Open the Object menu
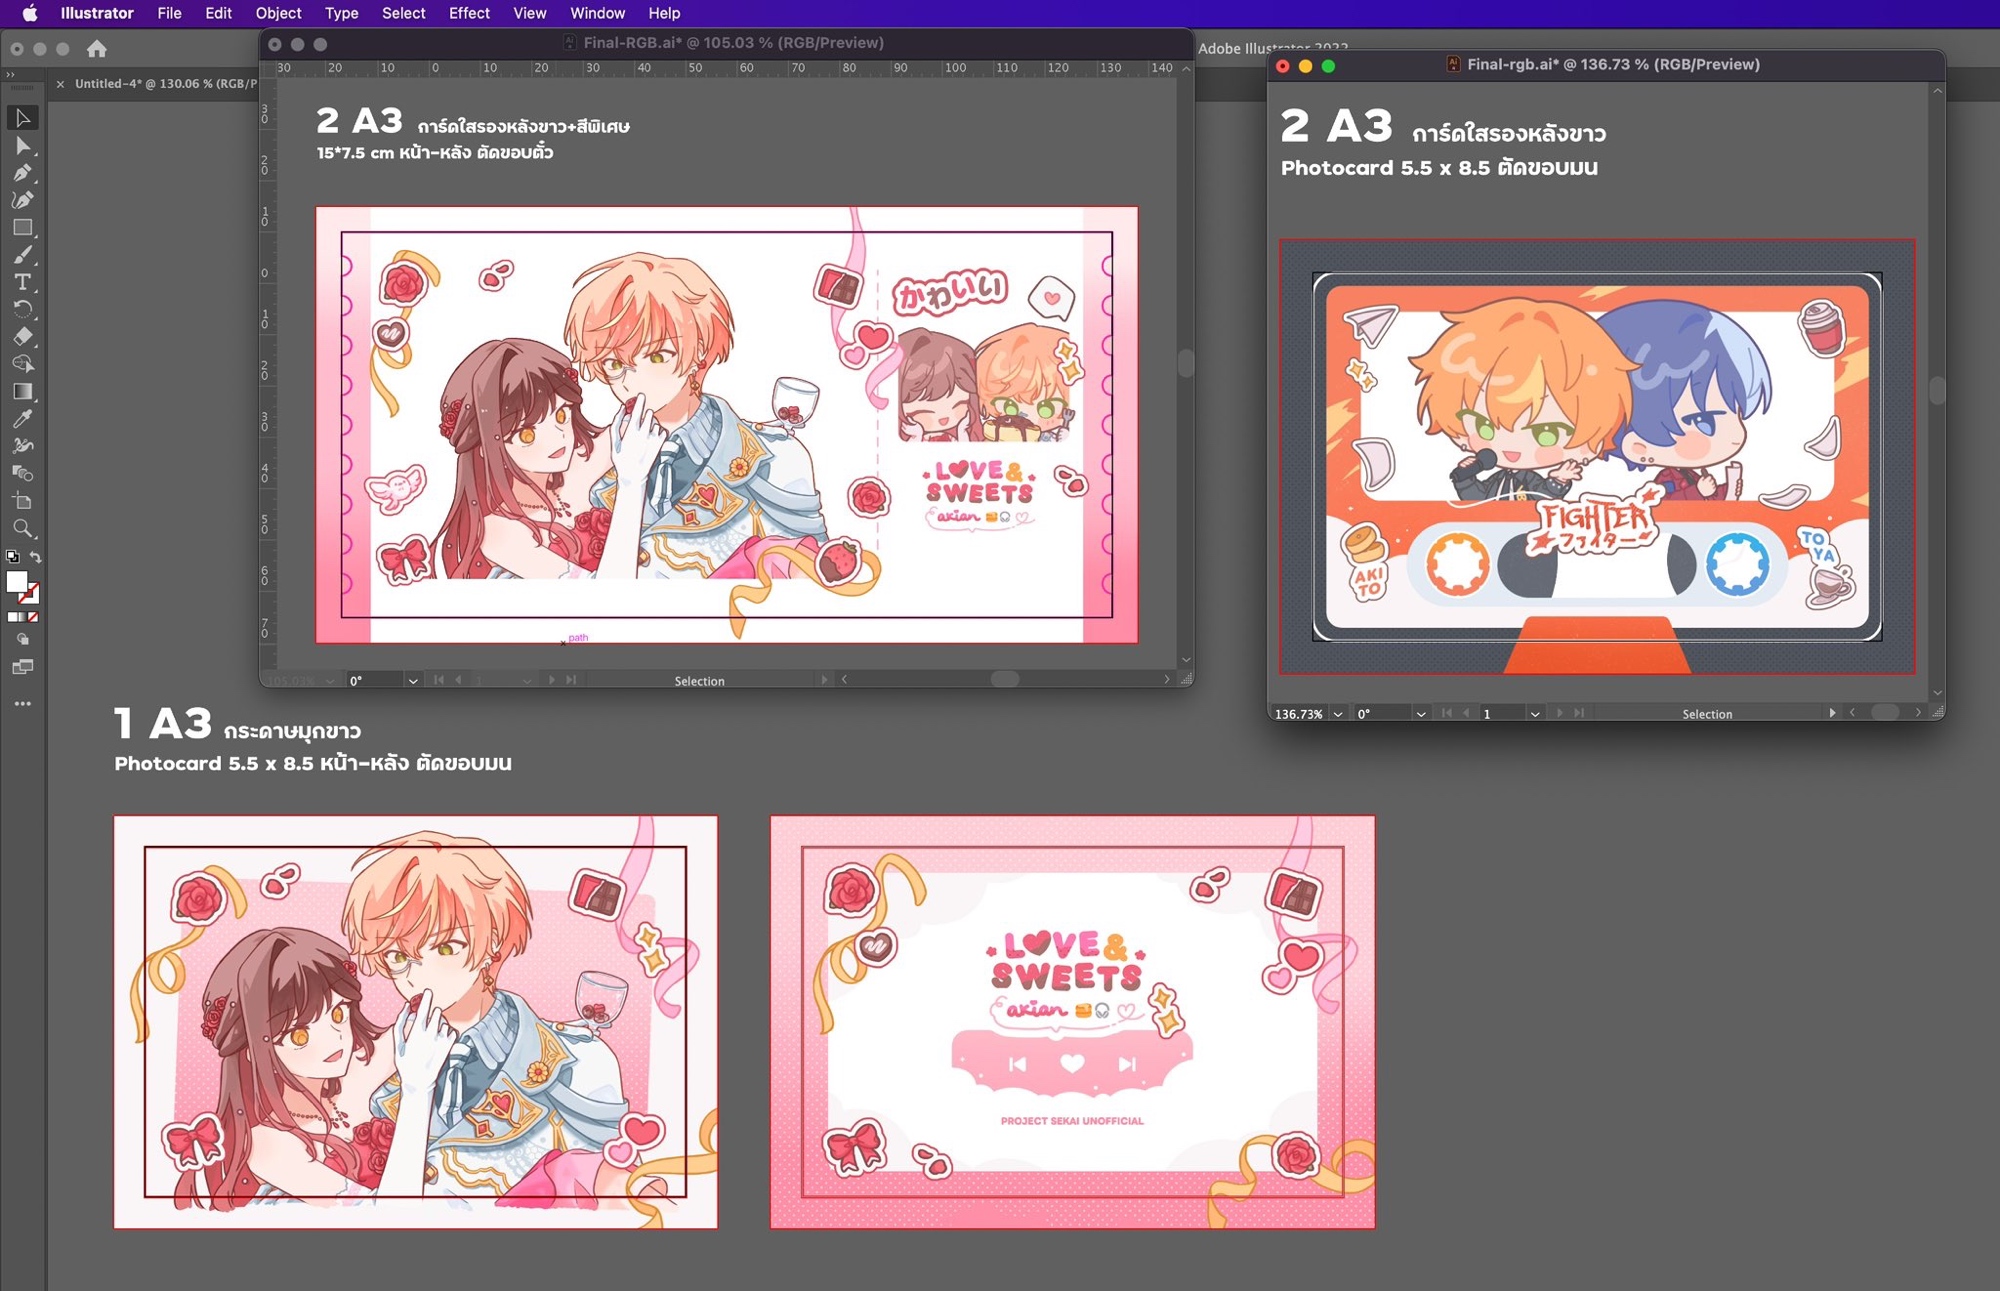 point(277,13)
